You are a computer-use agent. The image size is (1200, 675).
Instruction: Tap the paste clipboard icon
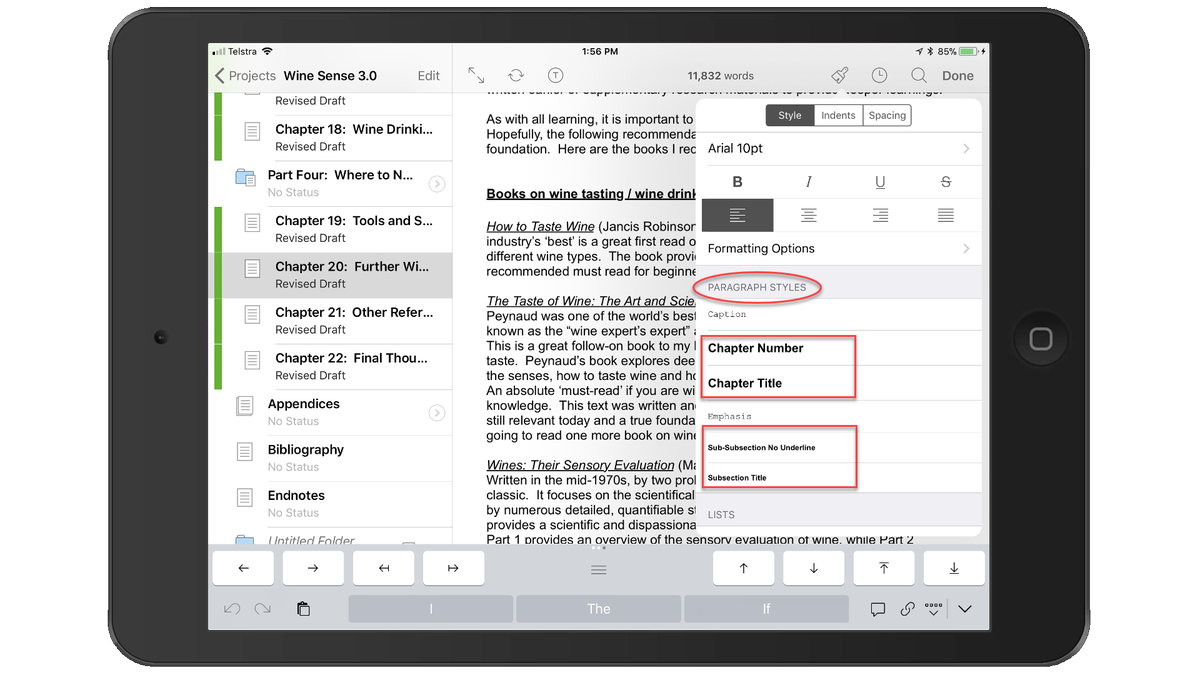(303, 609)
